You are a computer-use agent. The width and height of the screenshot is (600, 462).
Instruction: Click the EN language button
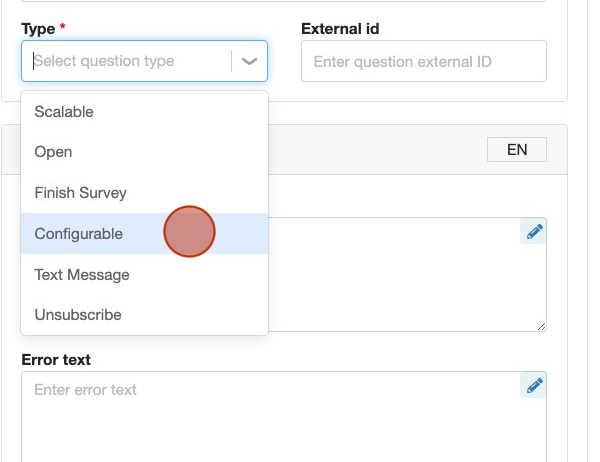[517, 150]
